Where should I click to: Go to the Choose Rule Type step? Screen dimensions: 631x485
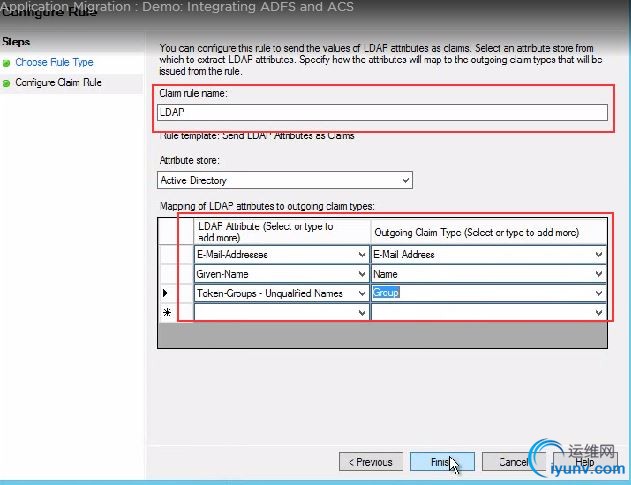54,62
